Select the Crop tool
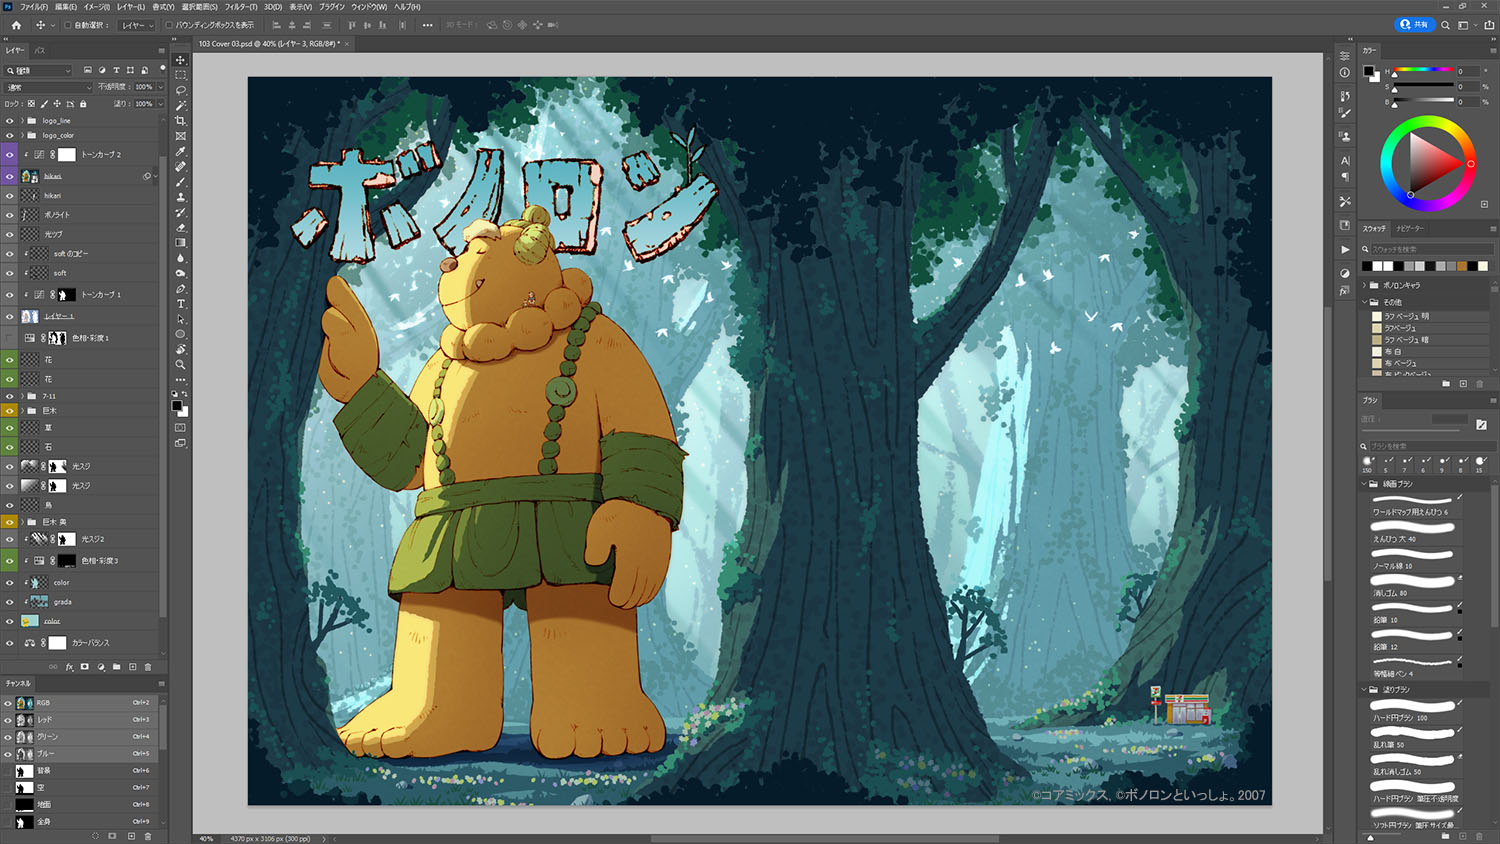The image size is (1500, 844). [x=180, y=121]
